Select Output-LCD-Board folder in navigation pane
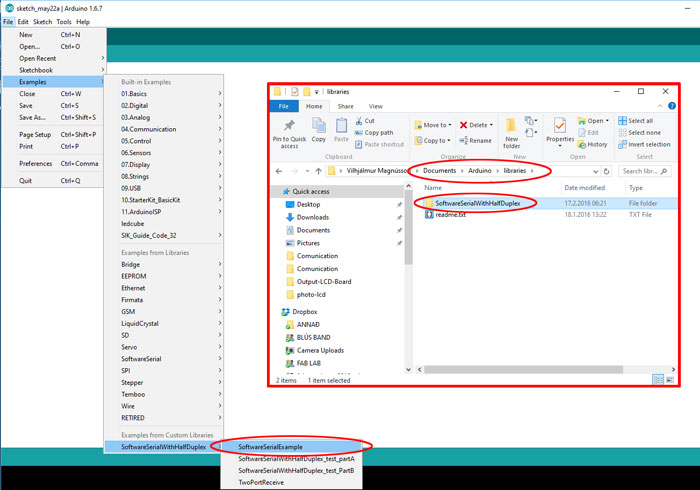 pyautogui.click(x=324, y=282)
